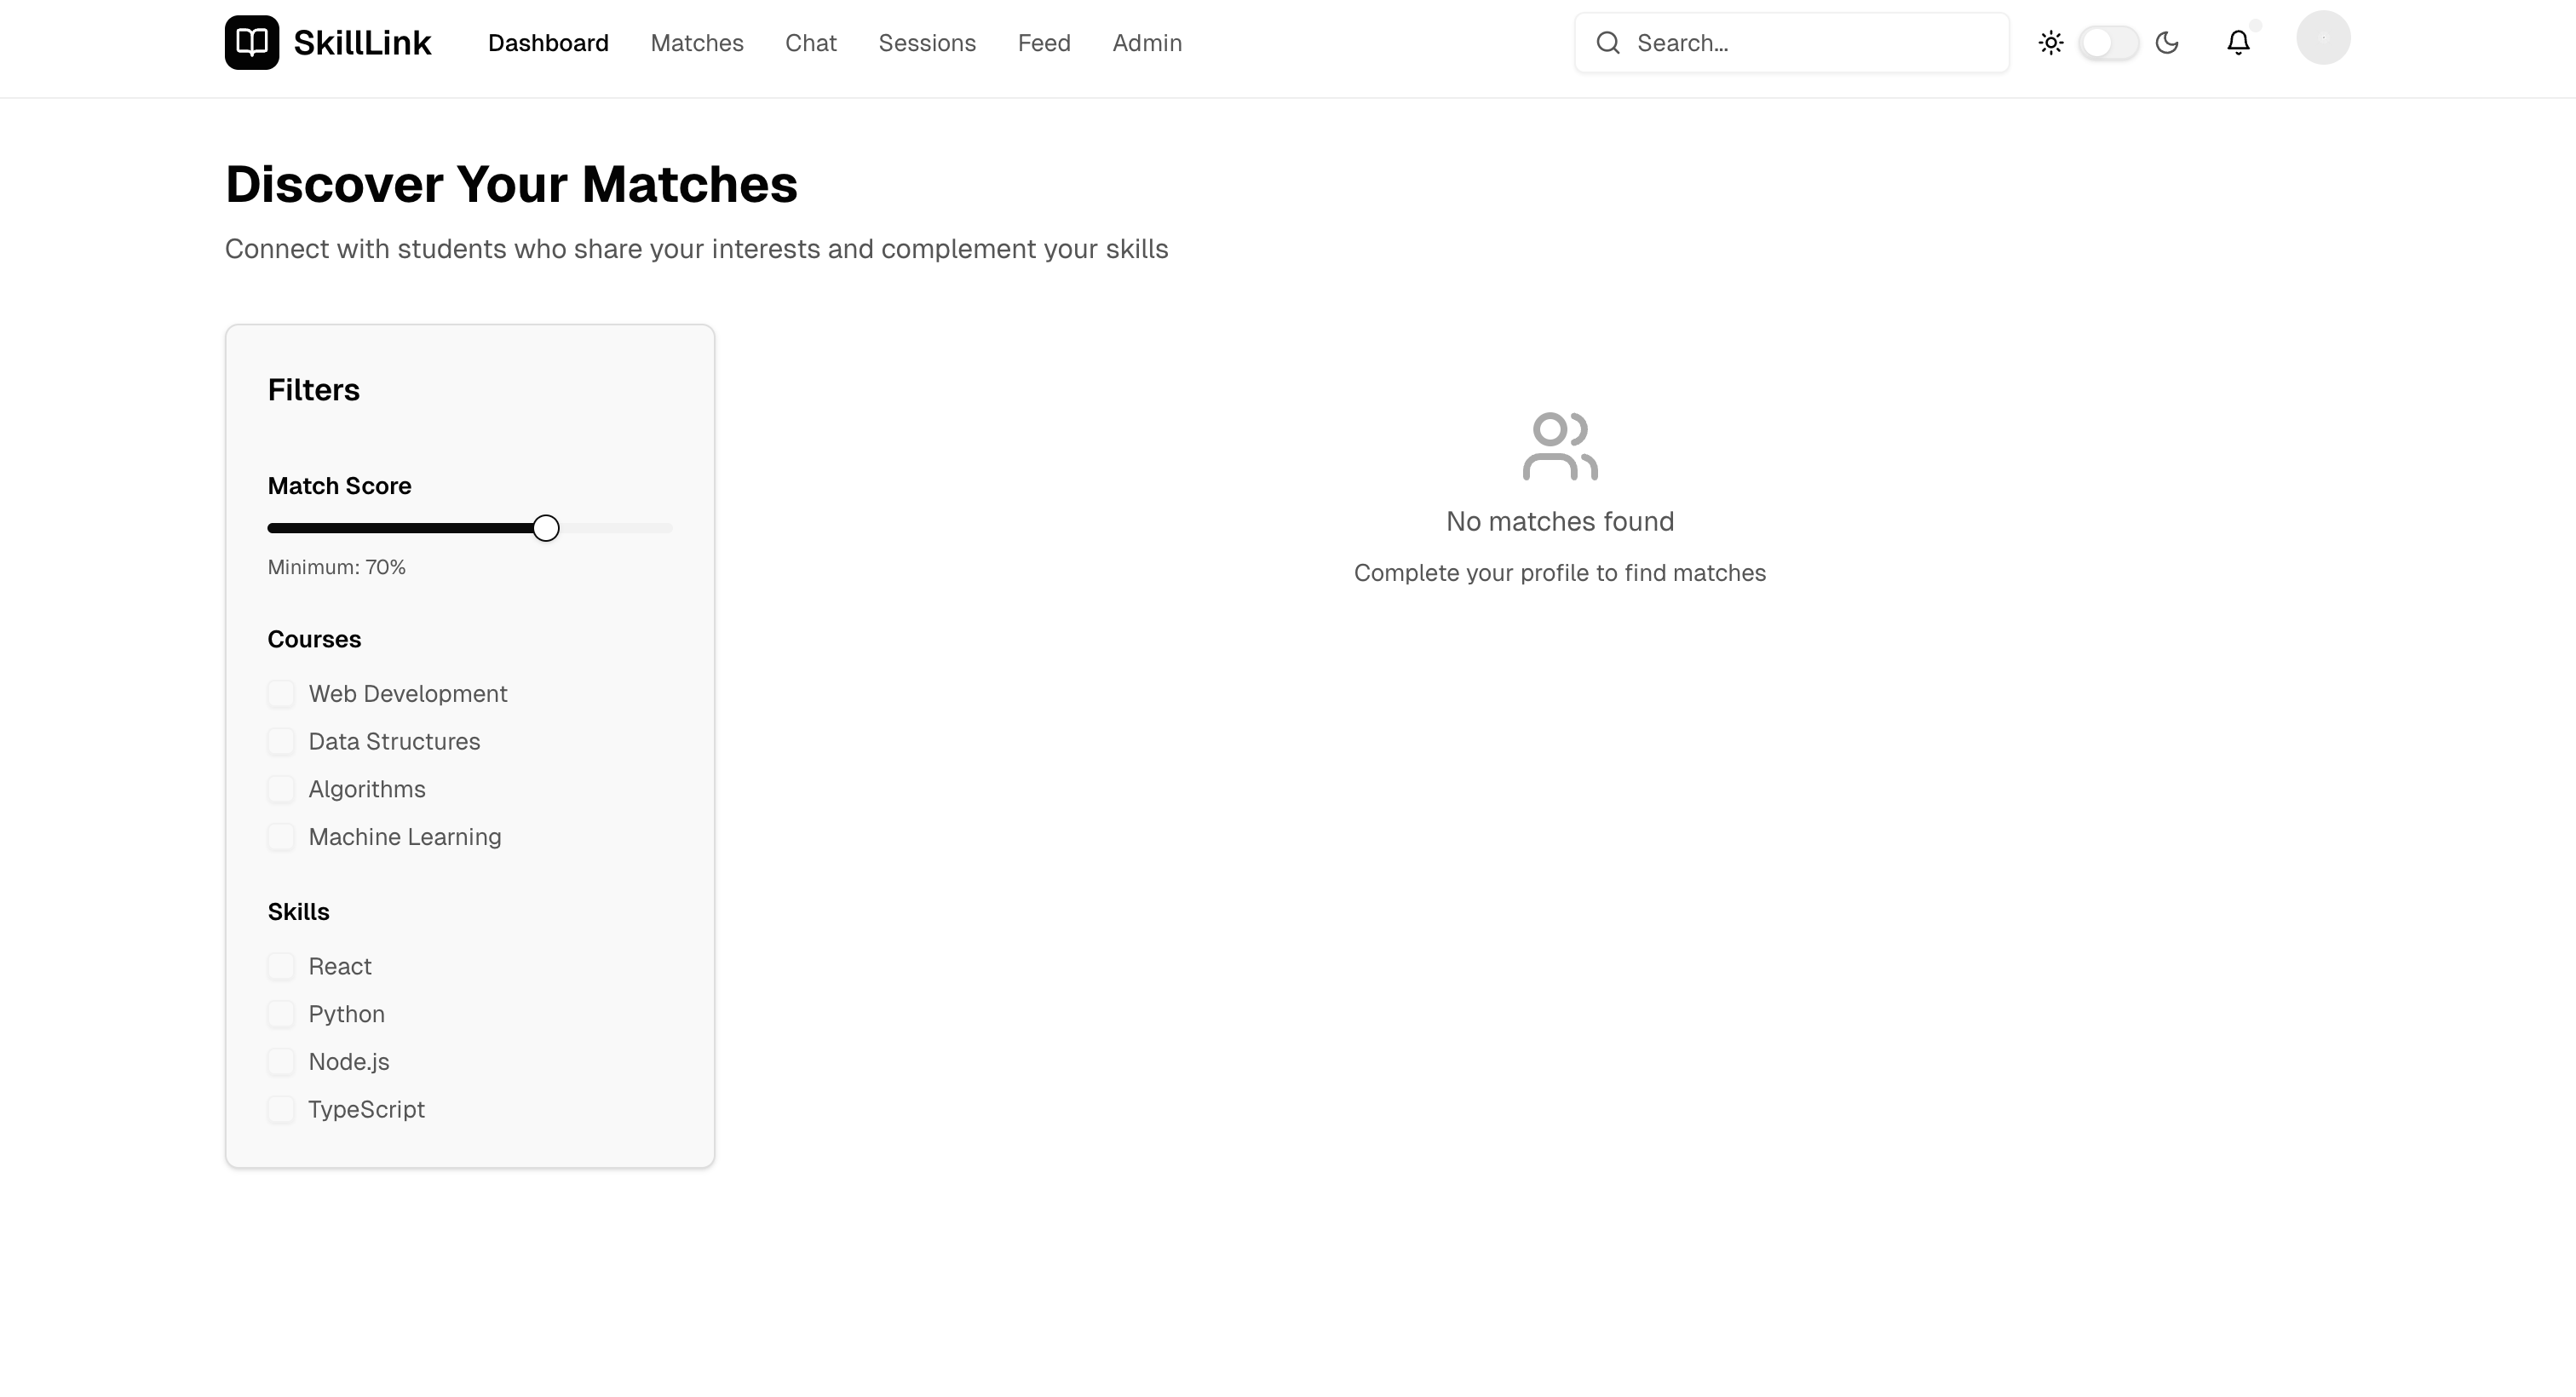Open the Admin nav item

pos(1147,43)
